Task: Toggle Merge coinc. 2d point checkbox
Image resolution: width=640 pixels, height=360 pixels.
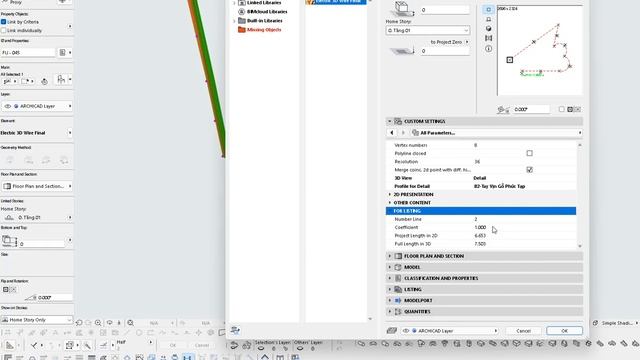Action: 529,169
